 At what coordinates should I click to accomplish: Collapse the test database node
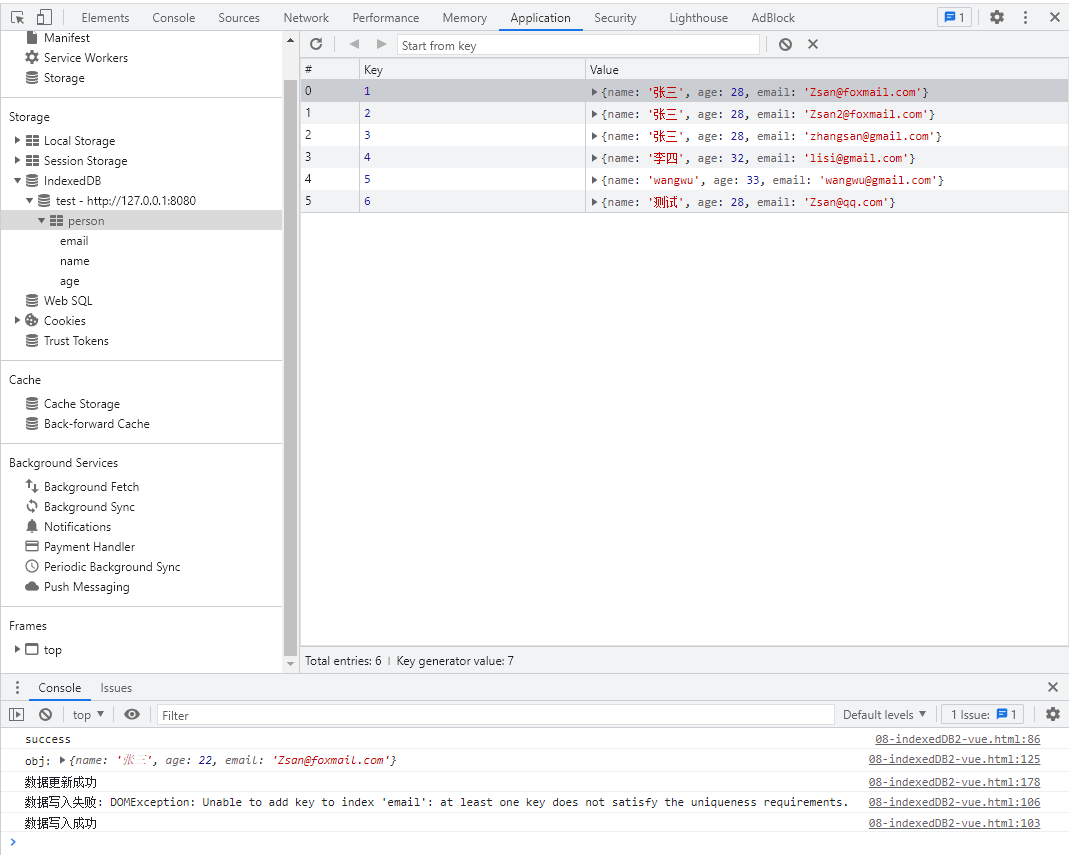[29, 200]
